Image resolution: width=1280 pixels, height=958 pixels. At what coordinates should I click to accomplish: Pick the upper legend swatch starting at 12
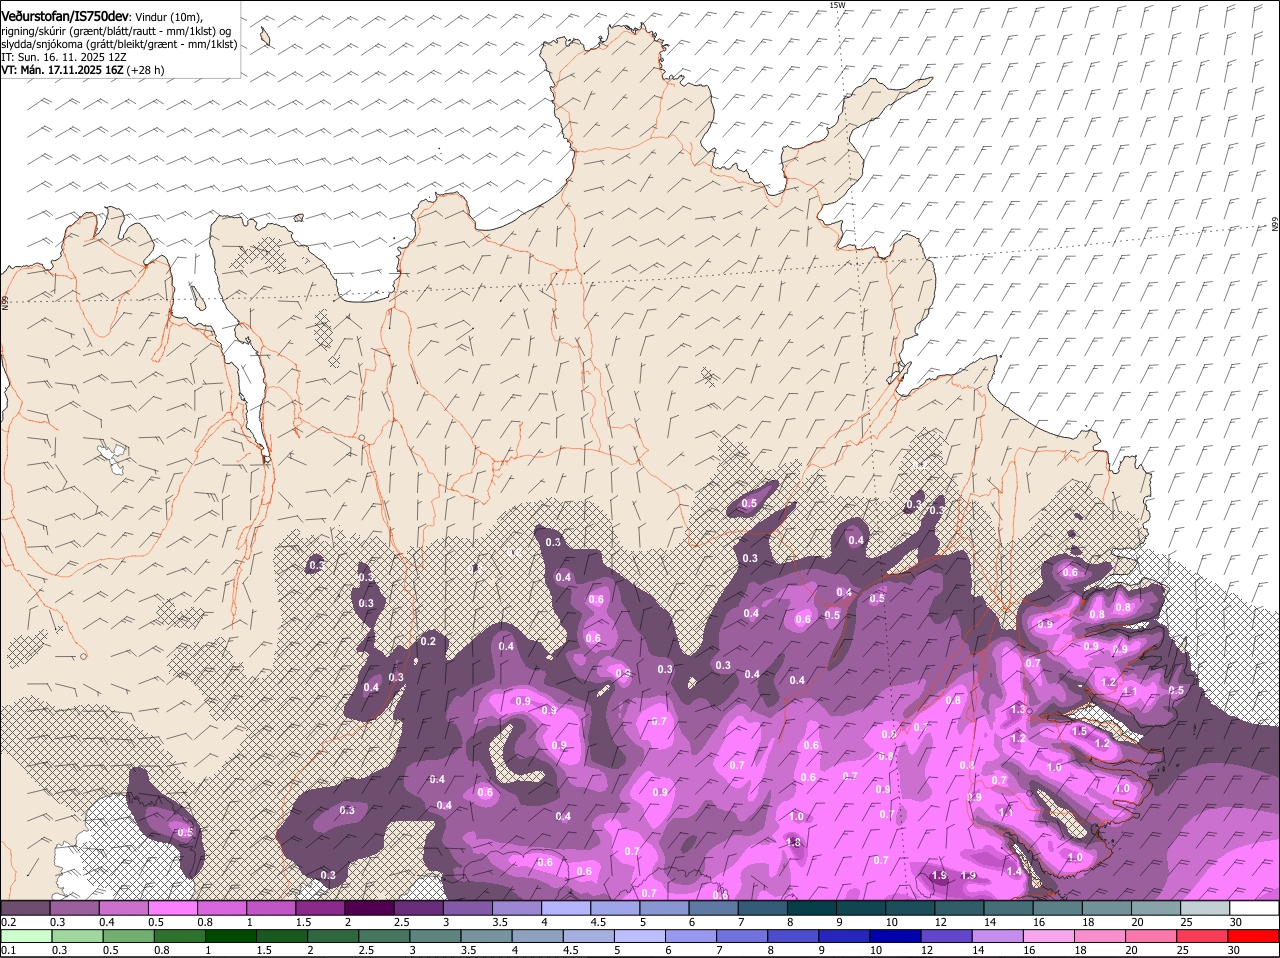[959, 907]
